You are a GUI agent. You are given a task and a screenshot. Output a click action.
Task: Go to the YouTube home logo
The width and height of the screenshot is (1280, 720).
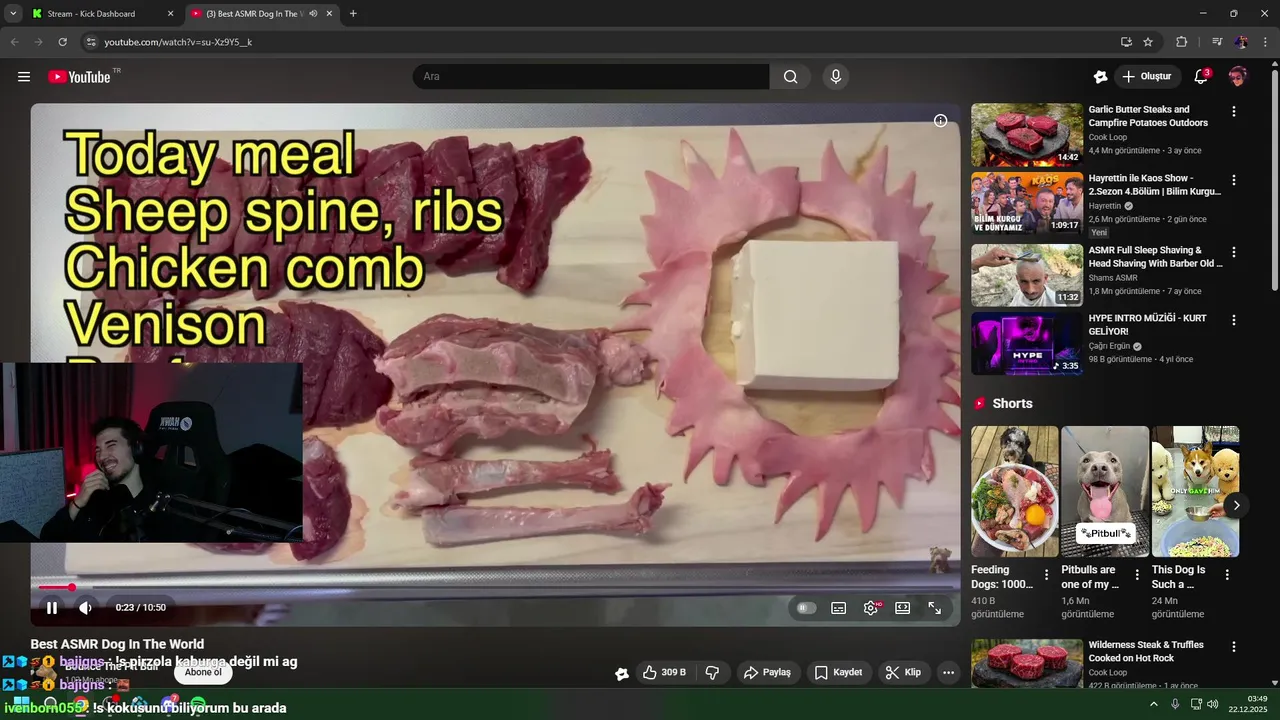79,77
